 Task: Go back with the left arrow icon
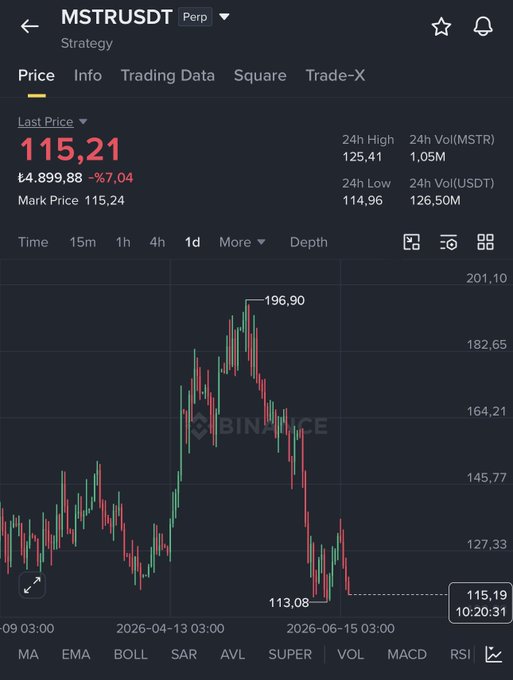coord(29,26)
